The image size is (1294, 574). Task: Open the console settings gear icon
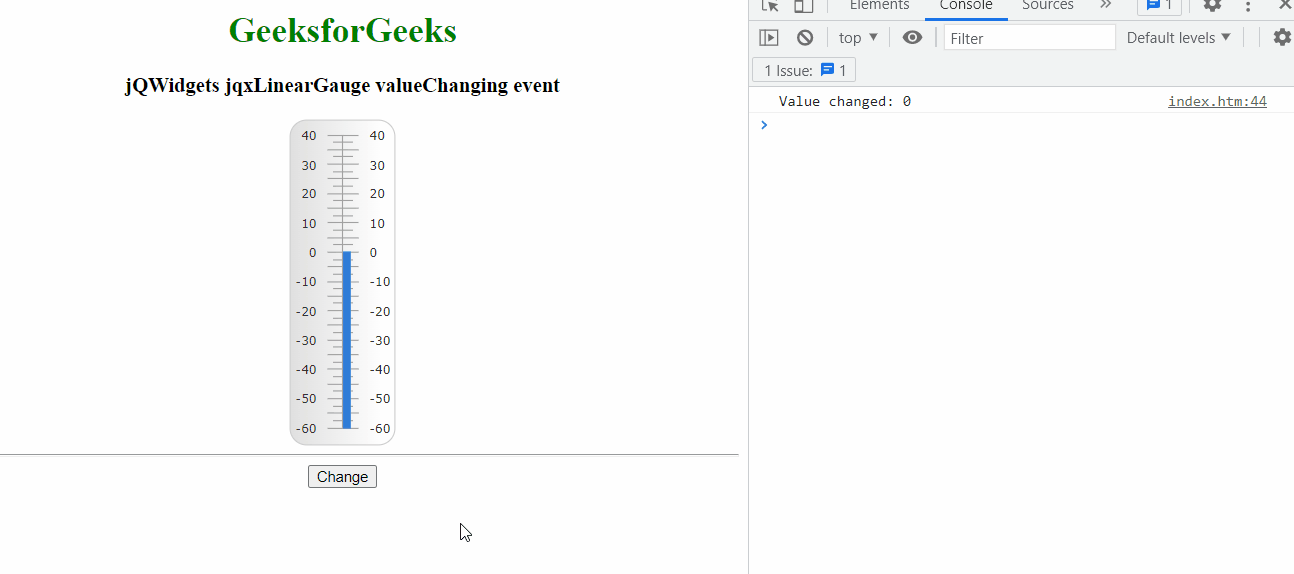tap(1282, 38)
